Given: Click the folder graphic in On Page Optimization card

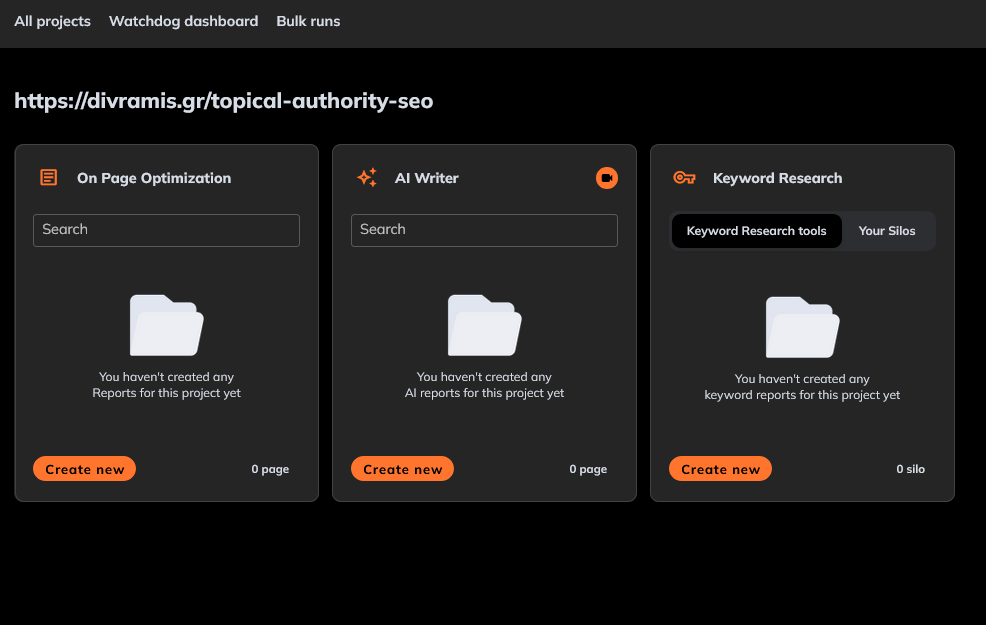Looking at the screenshot, I should tap(166, 324).
